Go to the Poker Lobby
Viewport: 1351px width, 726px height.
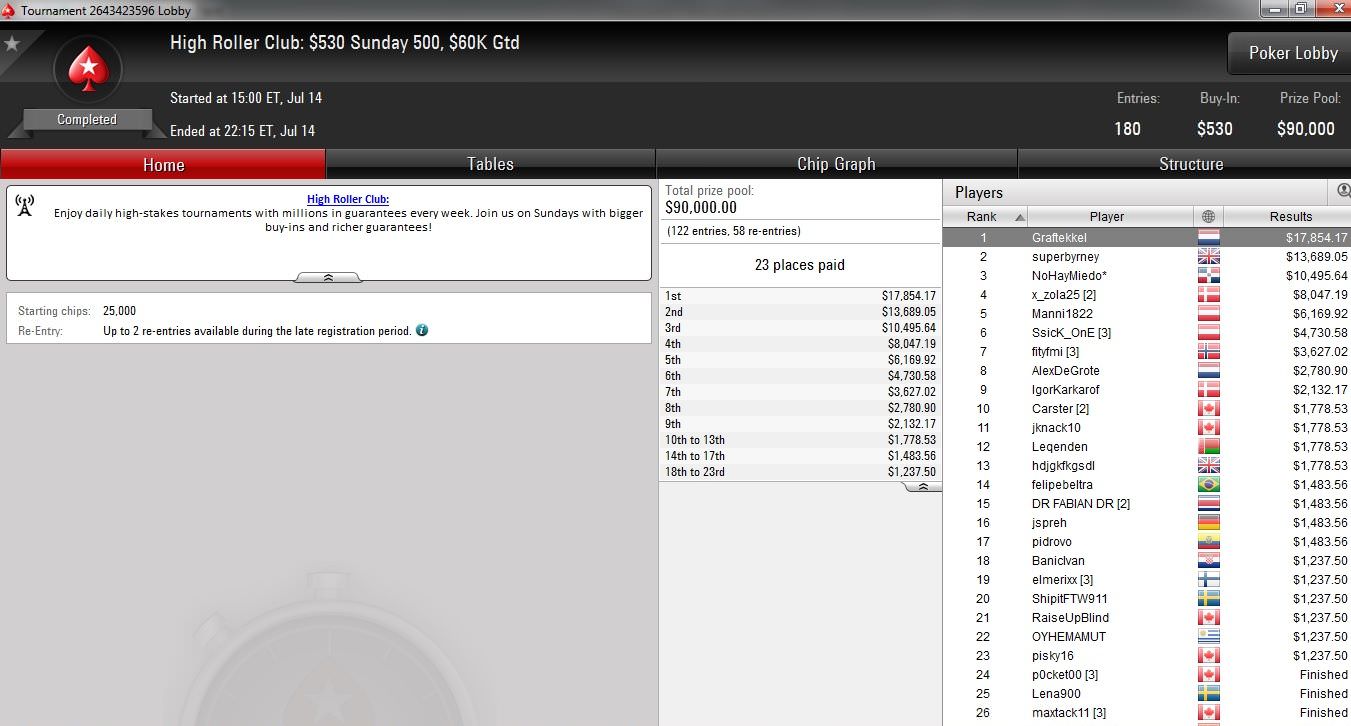pyautogui.click(x=1292, y=53)
